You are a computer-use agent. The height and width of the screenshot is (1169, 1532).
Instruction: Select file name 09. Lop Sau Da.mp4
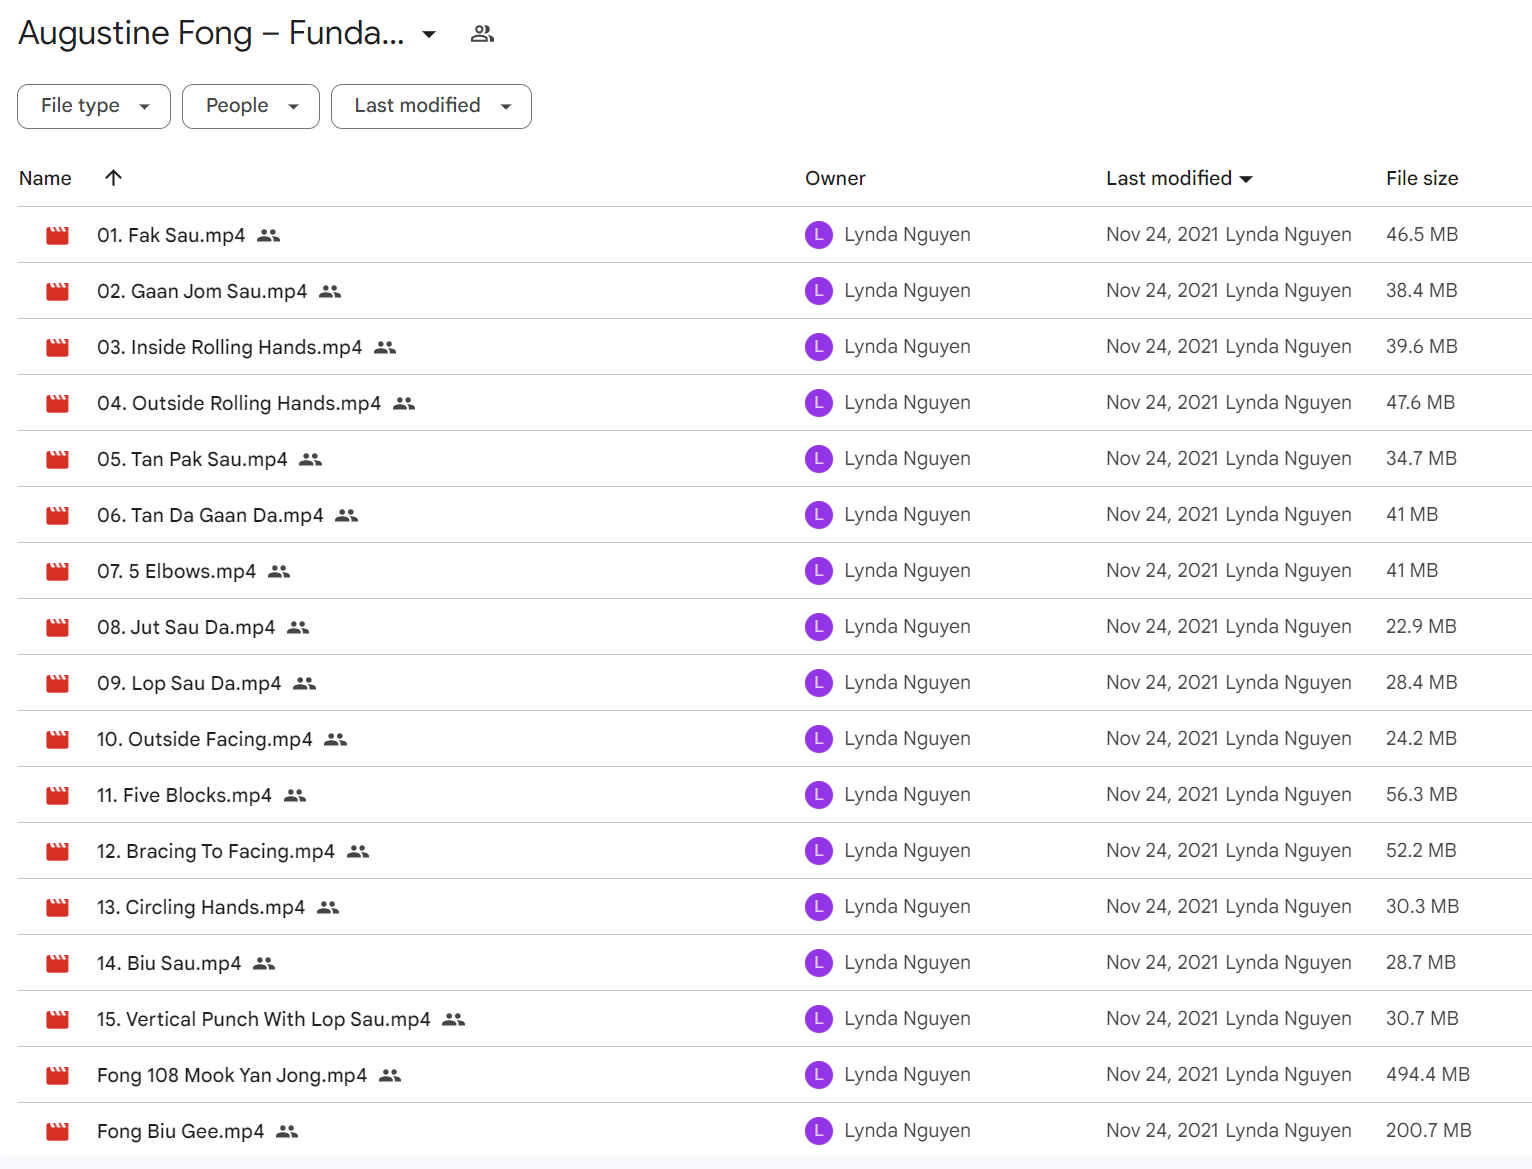click(x=189, y=683)
